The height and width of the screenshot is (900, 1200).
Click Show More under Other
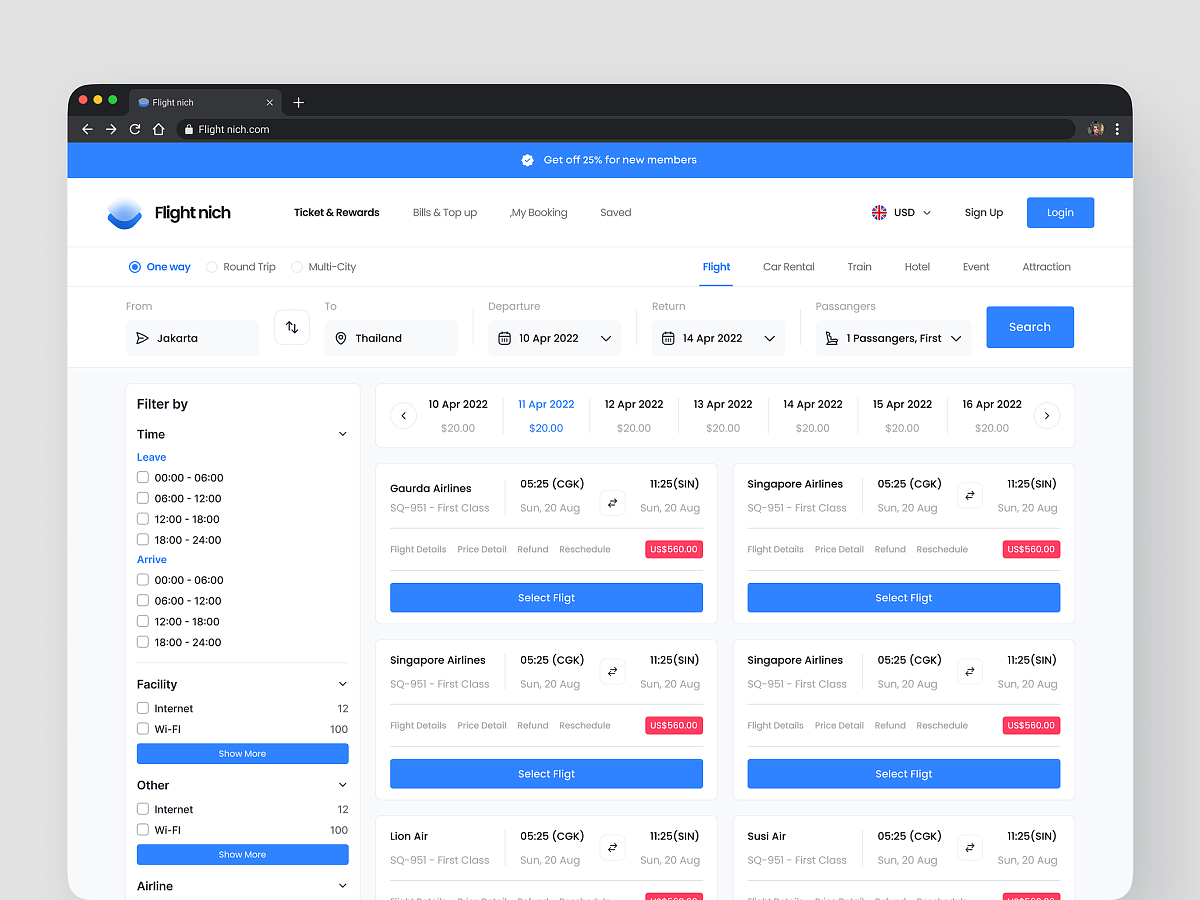click(243, 855)
